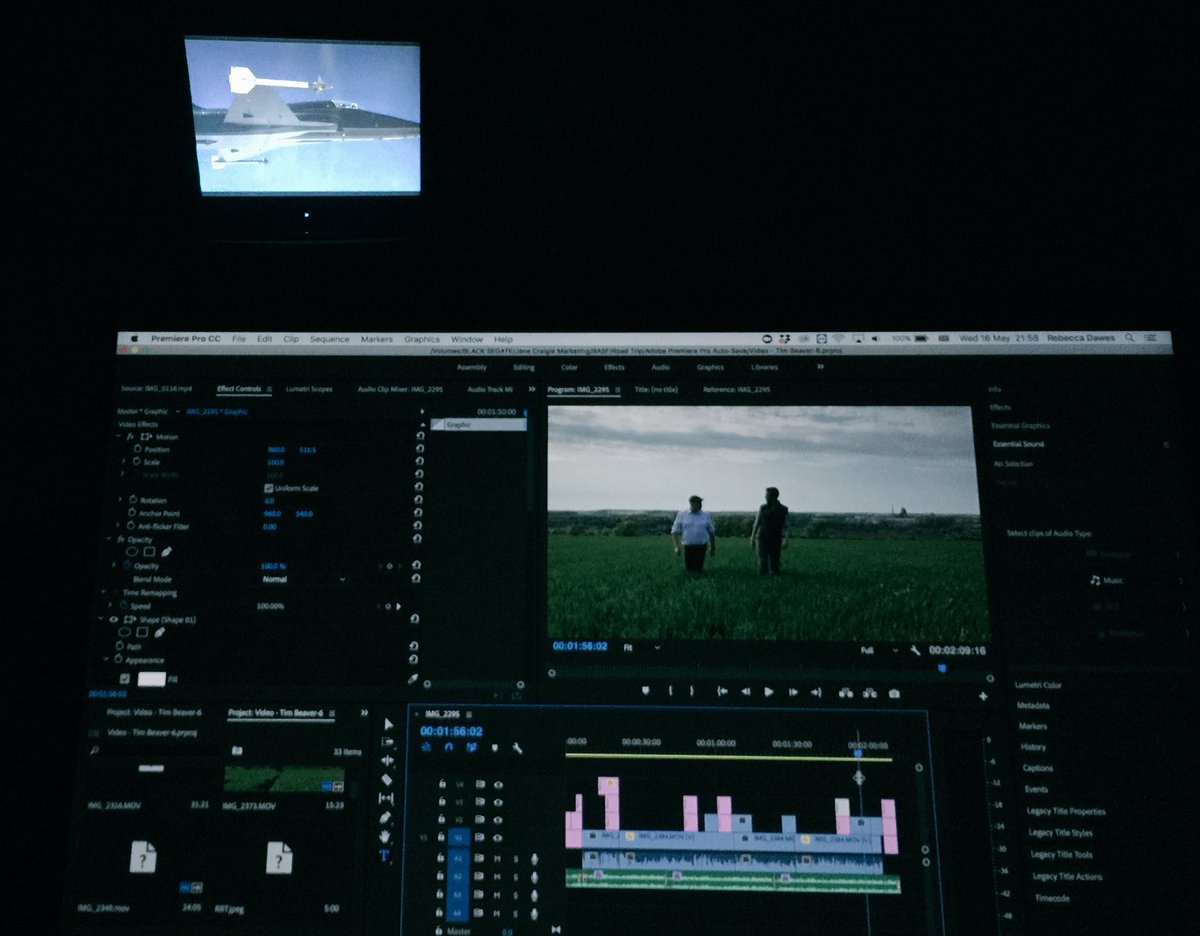Expand the Scale property
Image resolution: width=1200 pixels, height=936 pixels.
coord(124,462)
